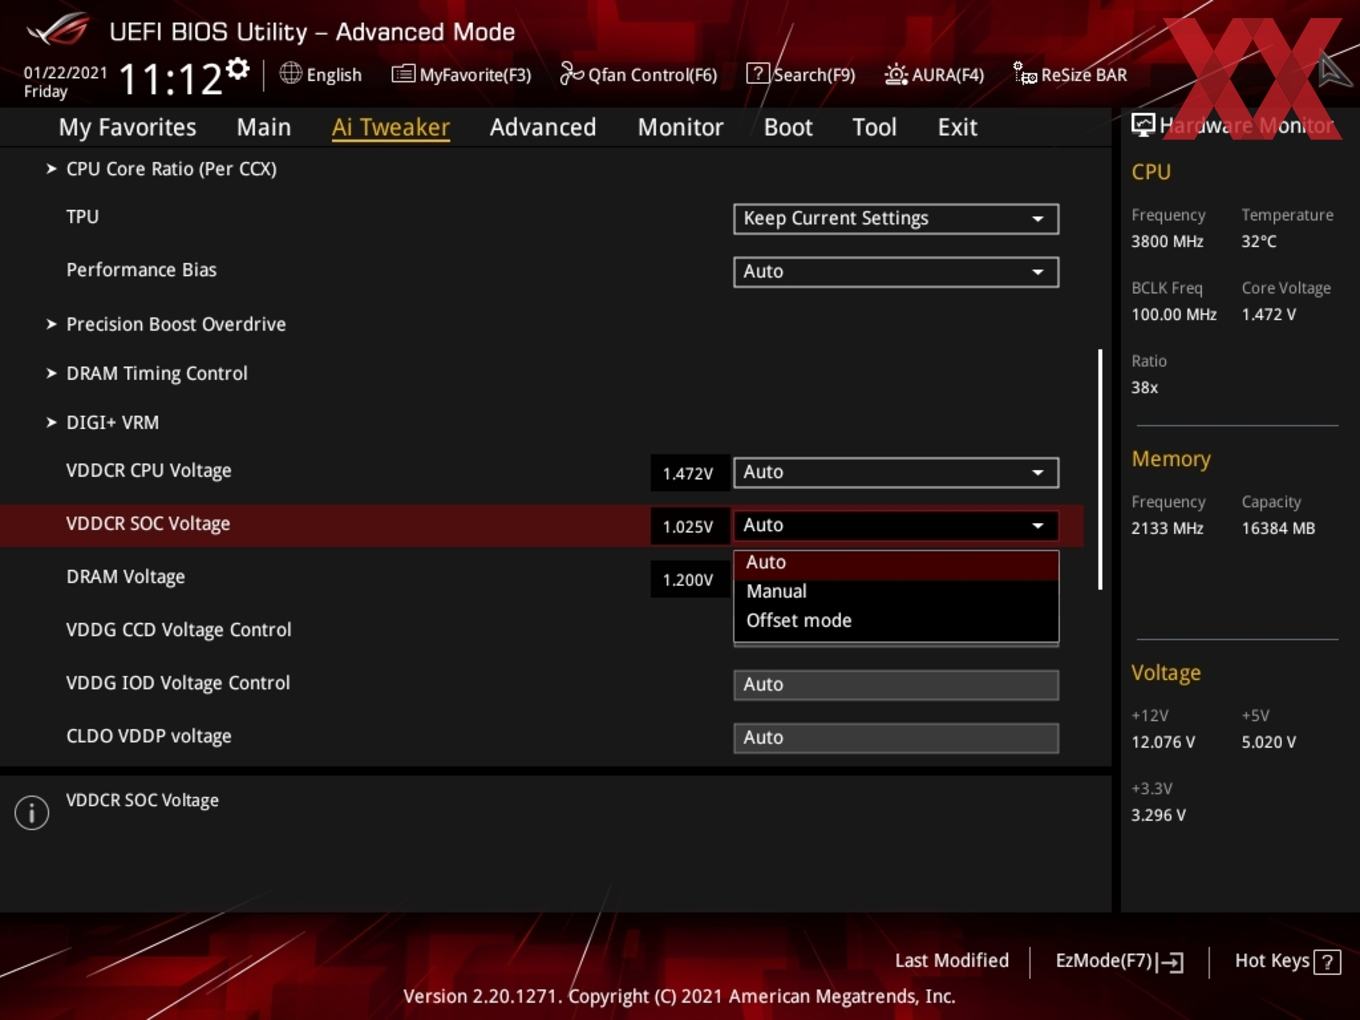Open VDDCR CPU Voltage dropdown
Image resolution: width=1360 pixels, height=1020 pixels.
pos(896,472)
